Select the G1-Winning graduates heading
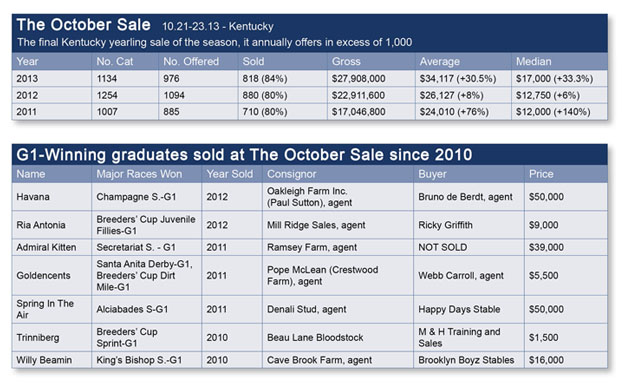The width and height of the screenshot is (625, 386). point(244,155)
